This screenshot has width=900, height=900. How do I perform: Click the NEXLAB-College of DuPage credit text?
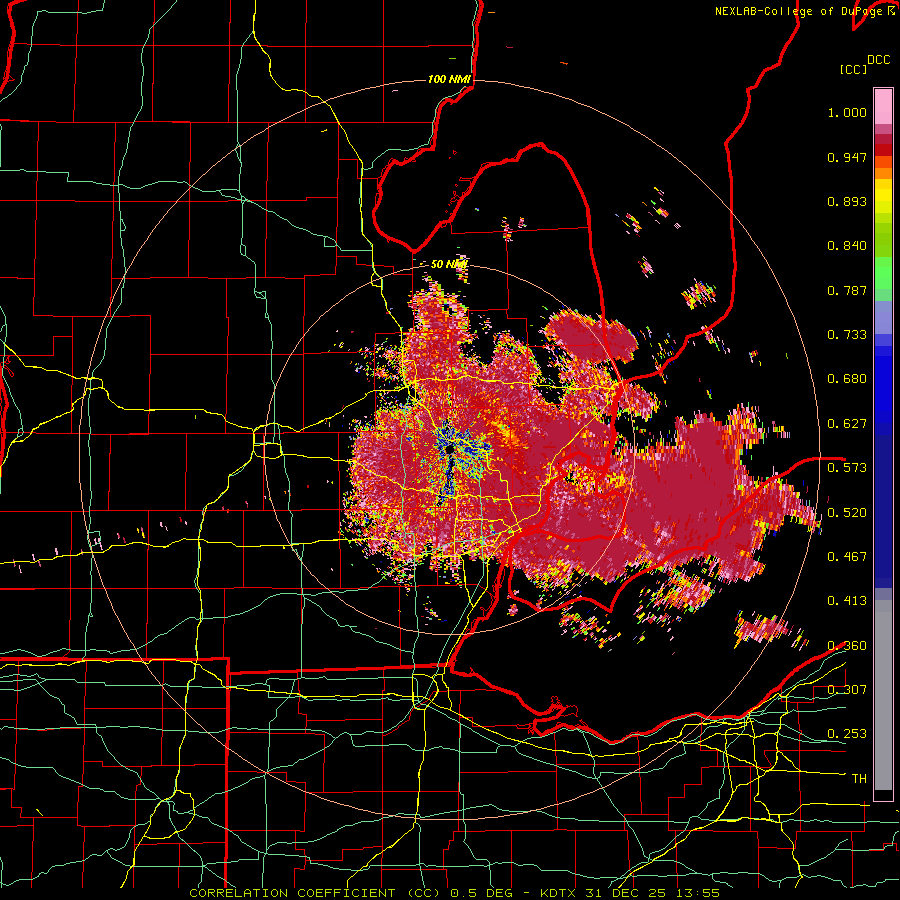pos(798,11)
